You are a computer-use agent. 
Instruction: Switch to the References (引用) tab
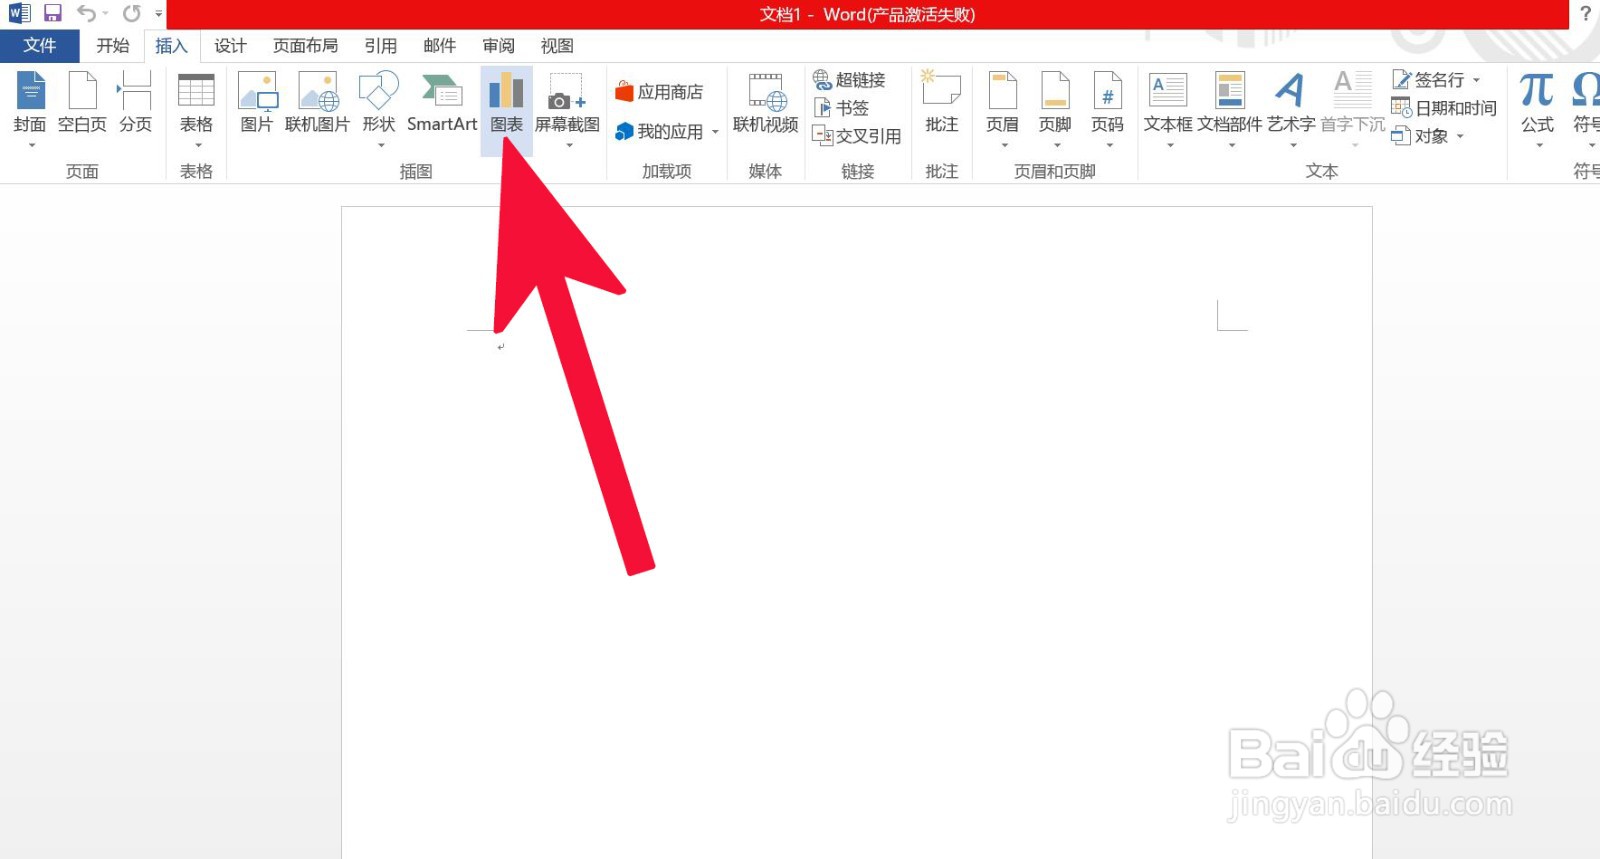click(380, 46)
